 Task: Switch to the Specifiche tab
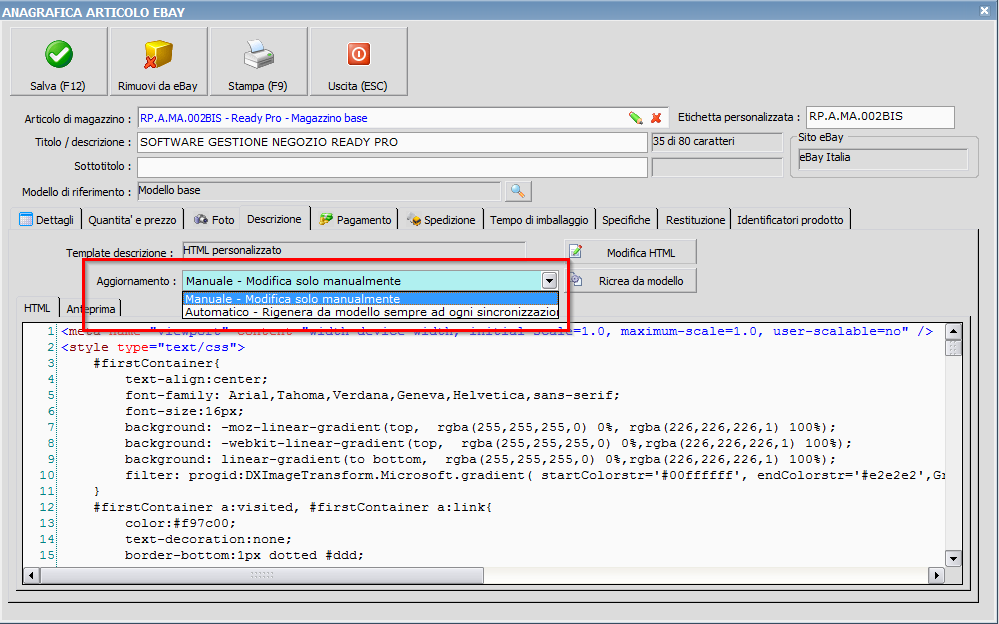[626, 220]
